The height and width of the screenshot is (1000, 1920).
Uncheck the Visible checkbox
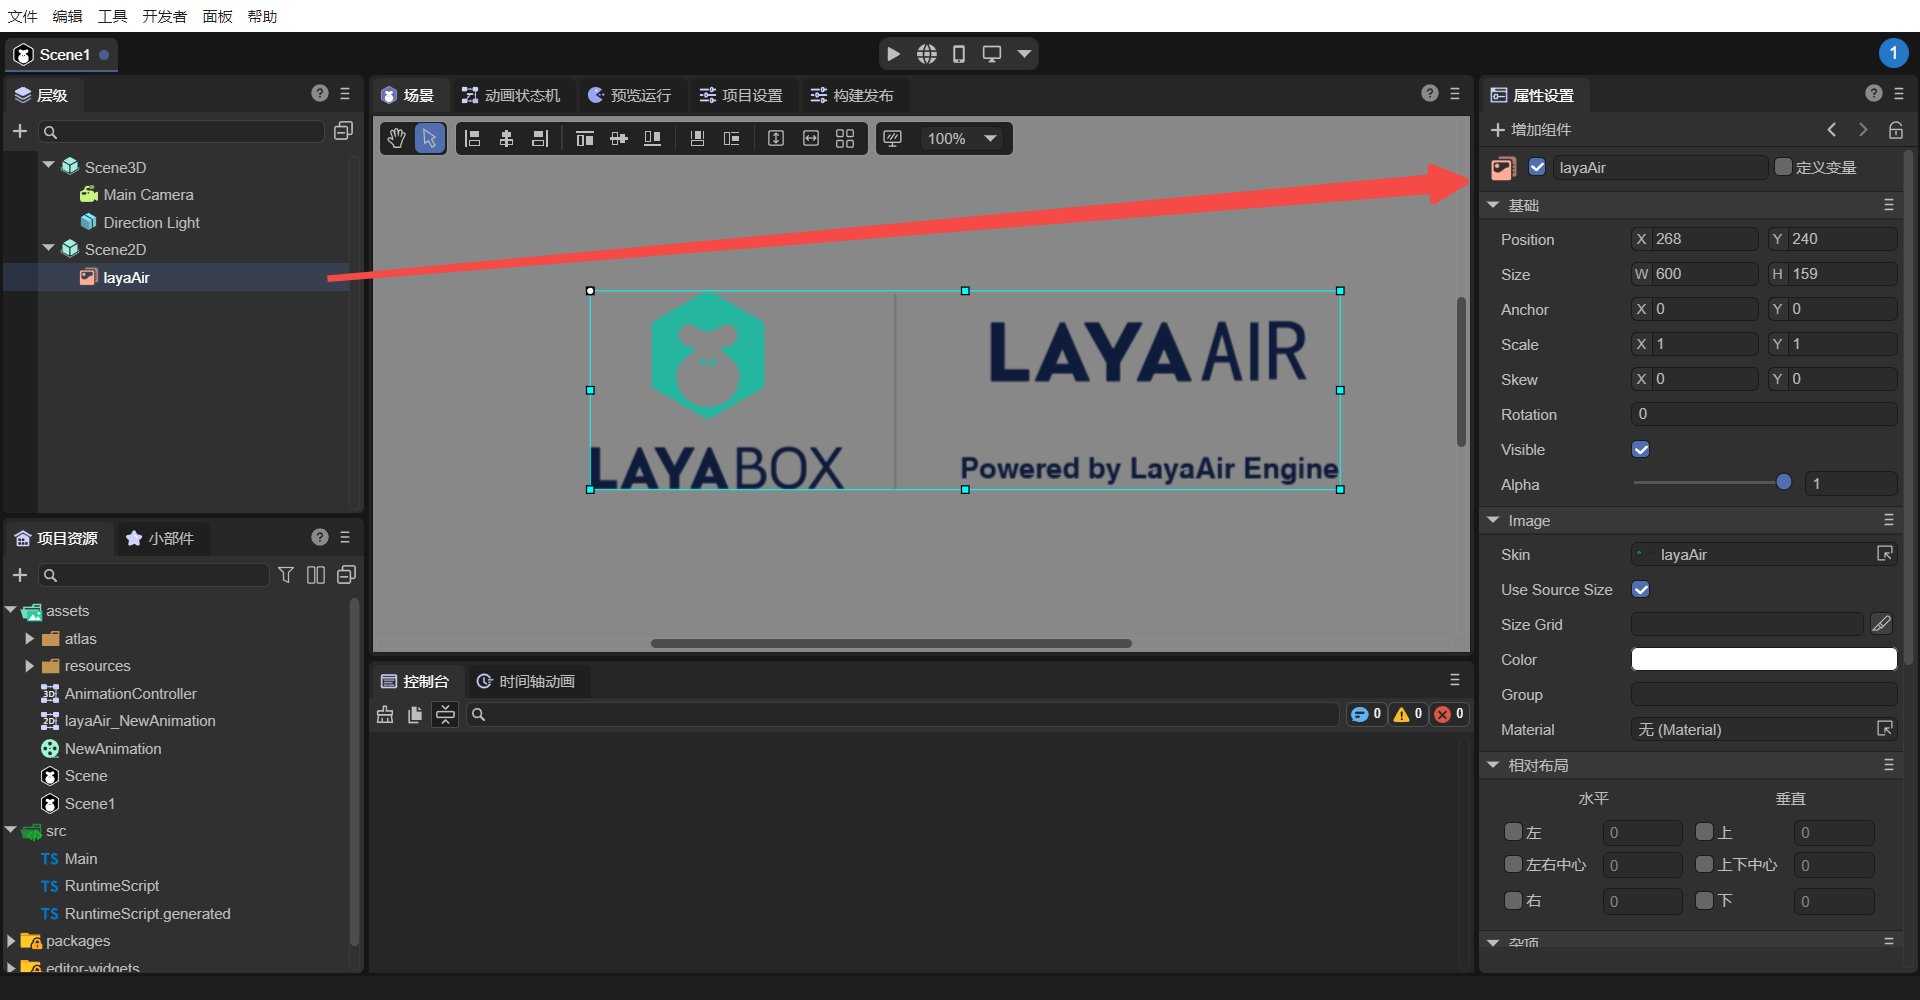1641,450
